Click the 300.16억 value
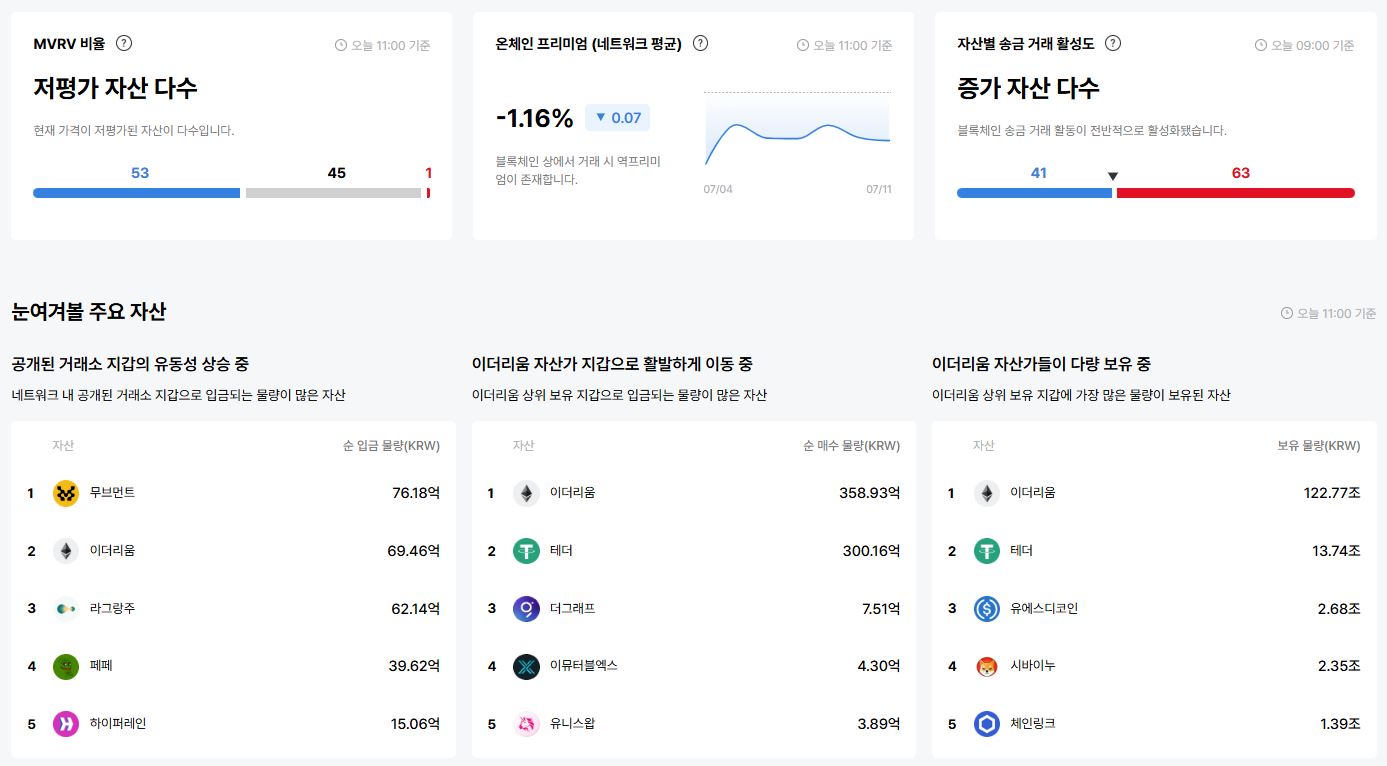1387x766 pixels. 870,551
